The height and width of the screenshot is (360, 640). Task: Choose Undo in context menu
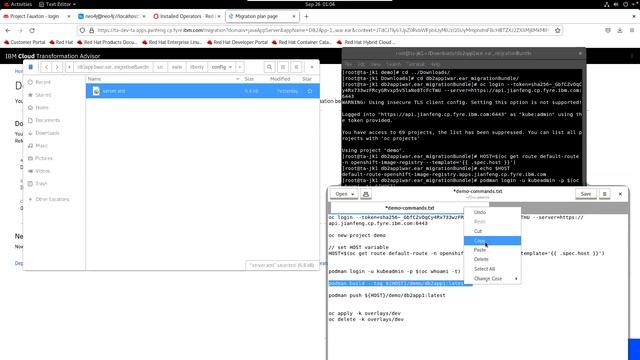pyautogui.click(x=492, y=212)
